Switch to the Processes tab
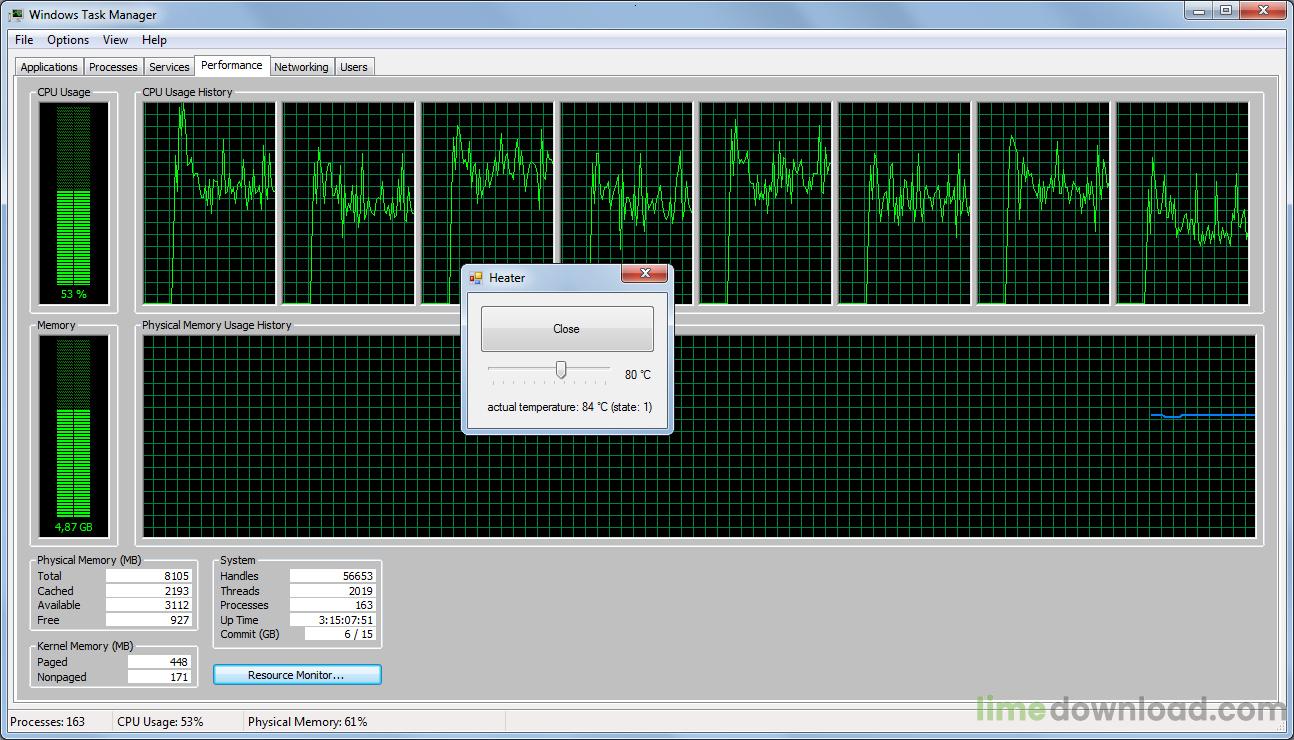 [113, 67]
